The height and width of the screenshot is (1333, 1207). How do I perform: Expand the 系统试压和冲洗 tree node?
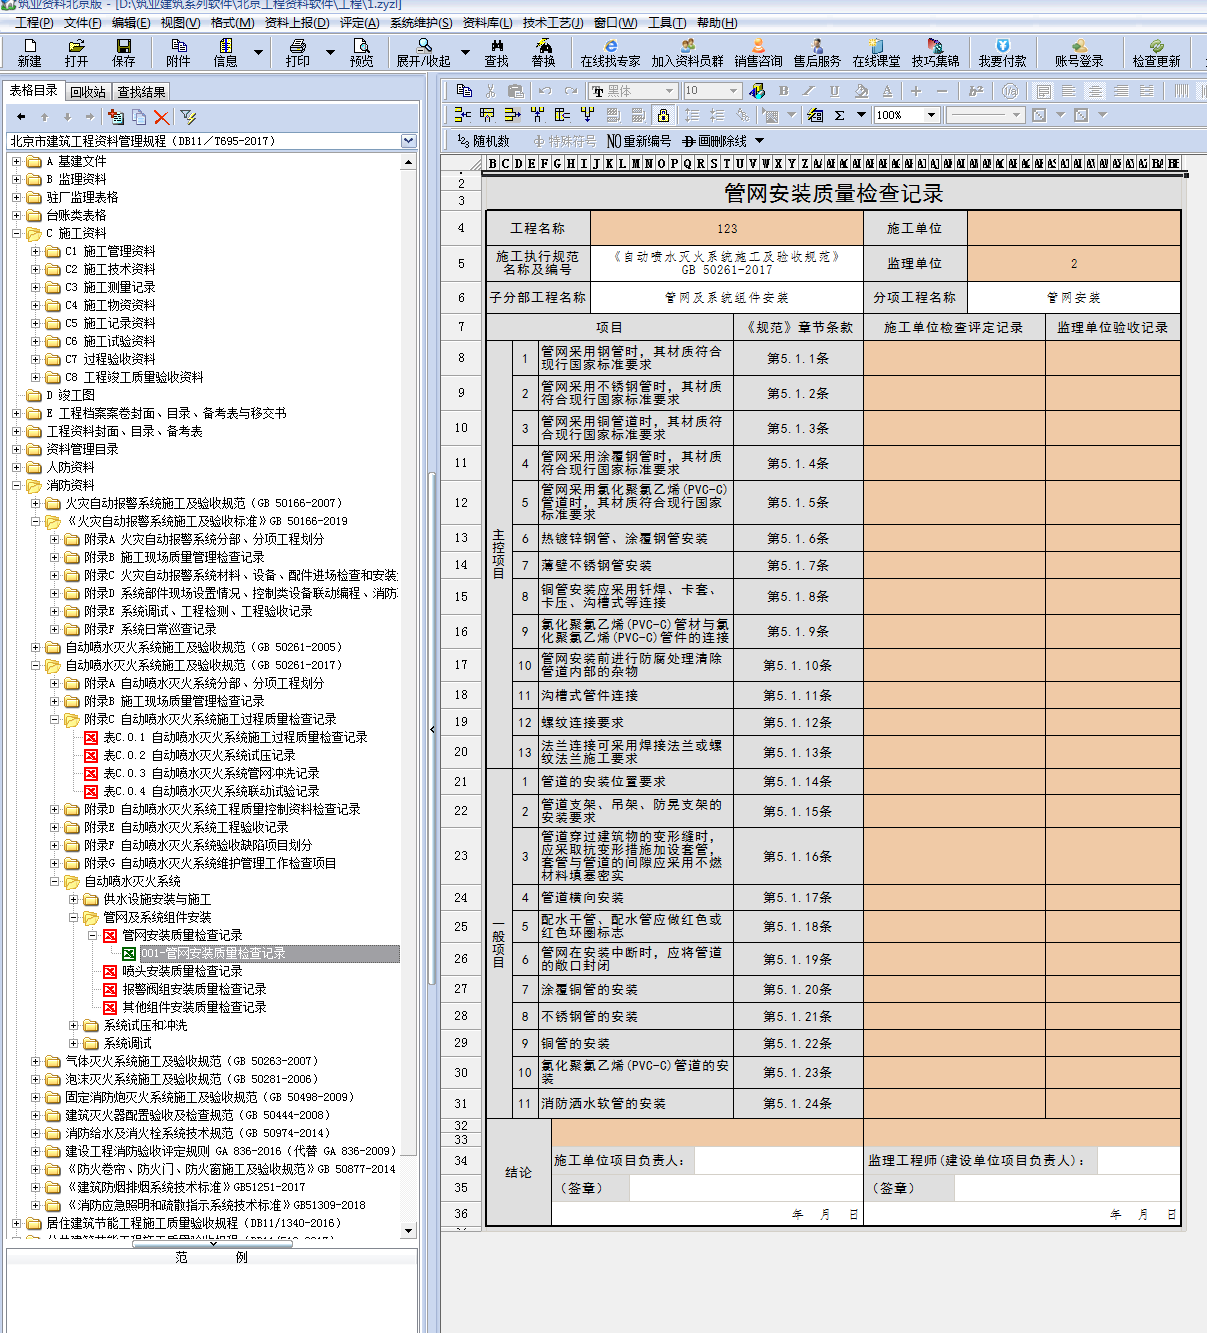[x=73, y=1025]
